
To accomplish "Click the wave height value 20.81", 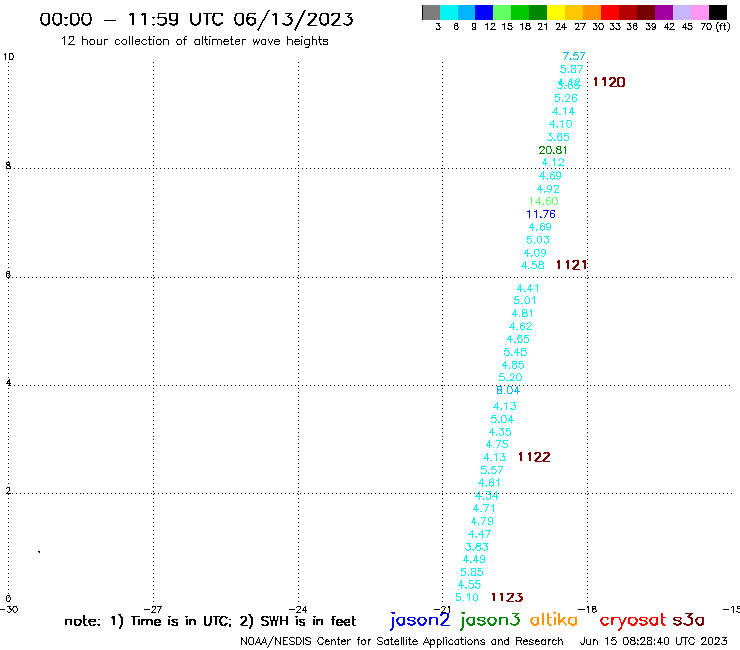I will coord(553,150).
